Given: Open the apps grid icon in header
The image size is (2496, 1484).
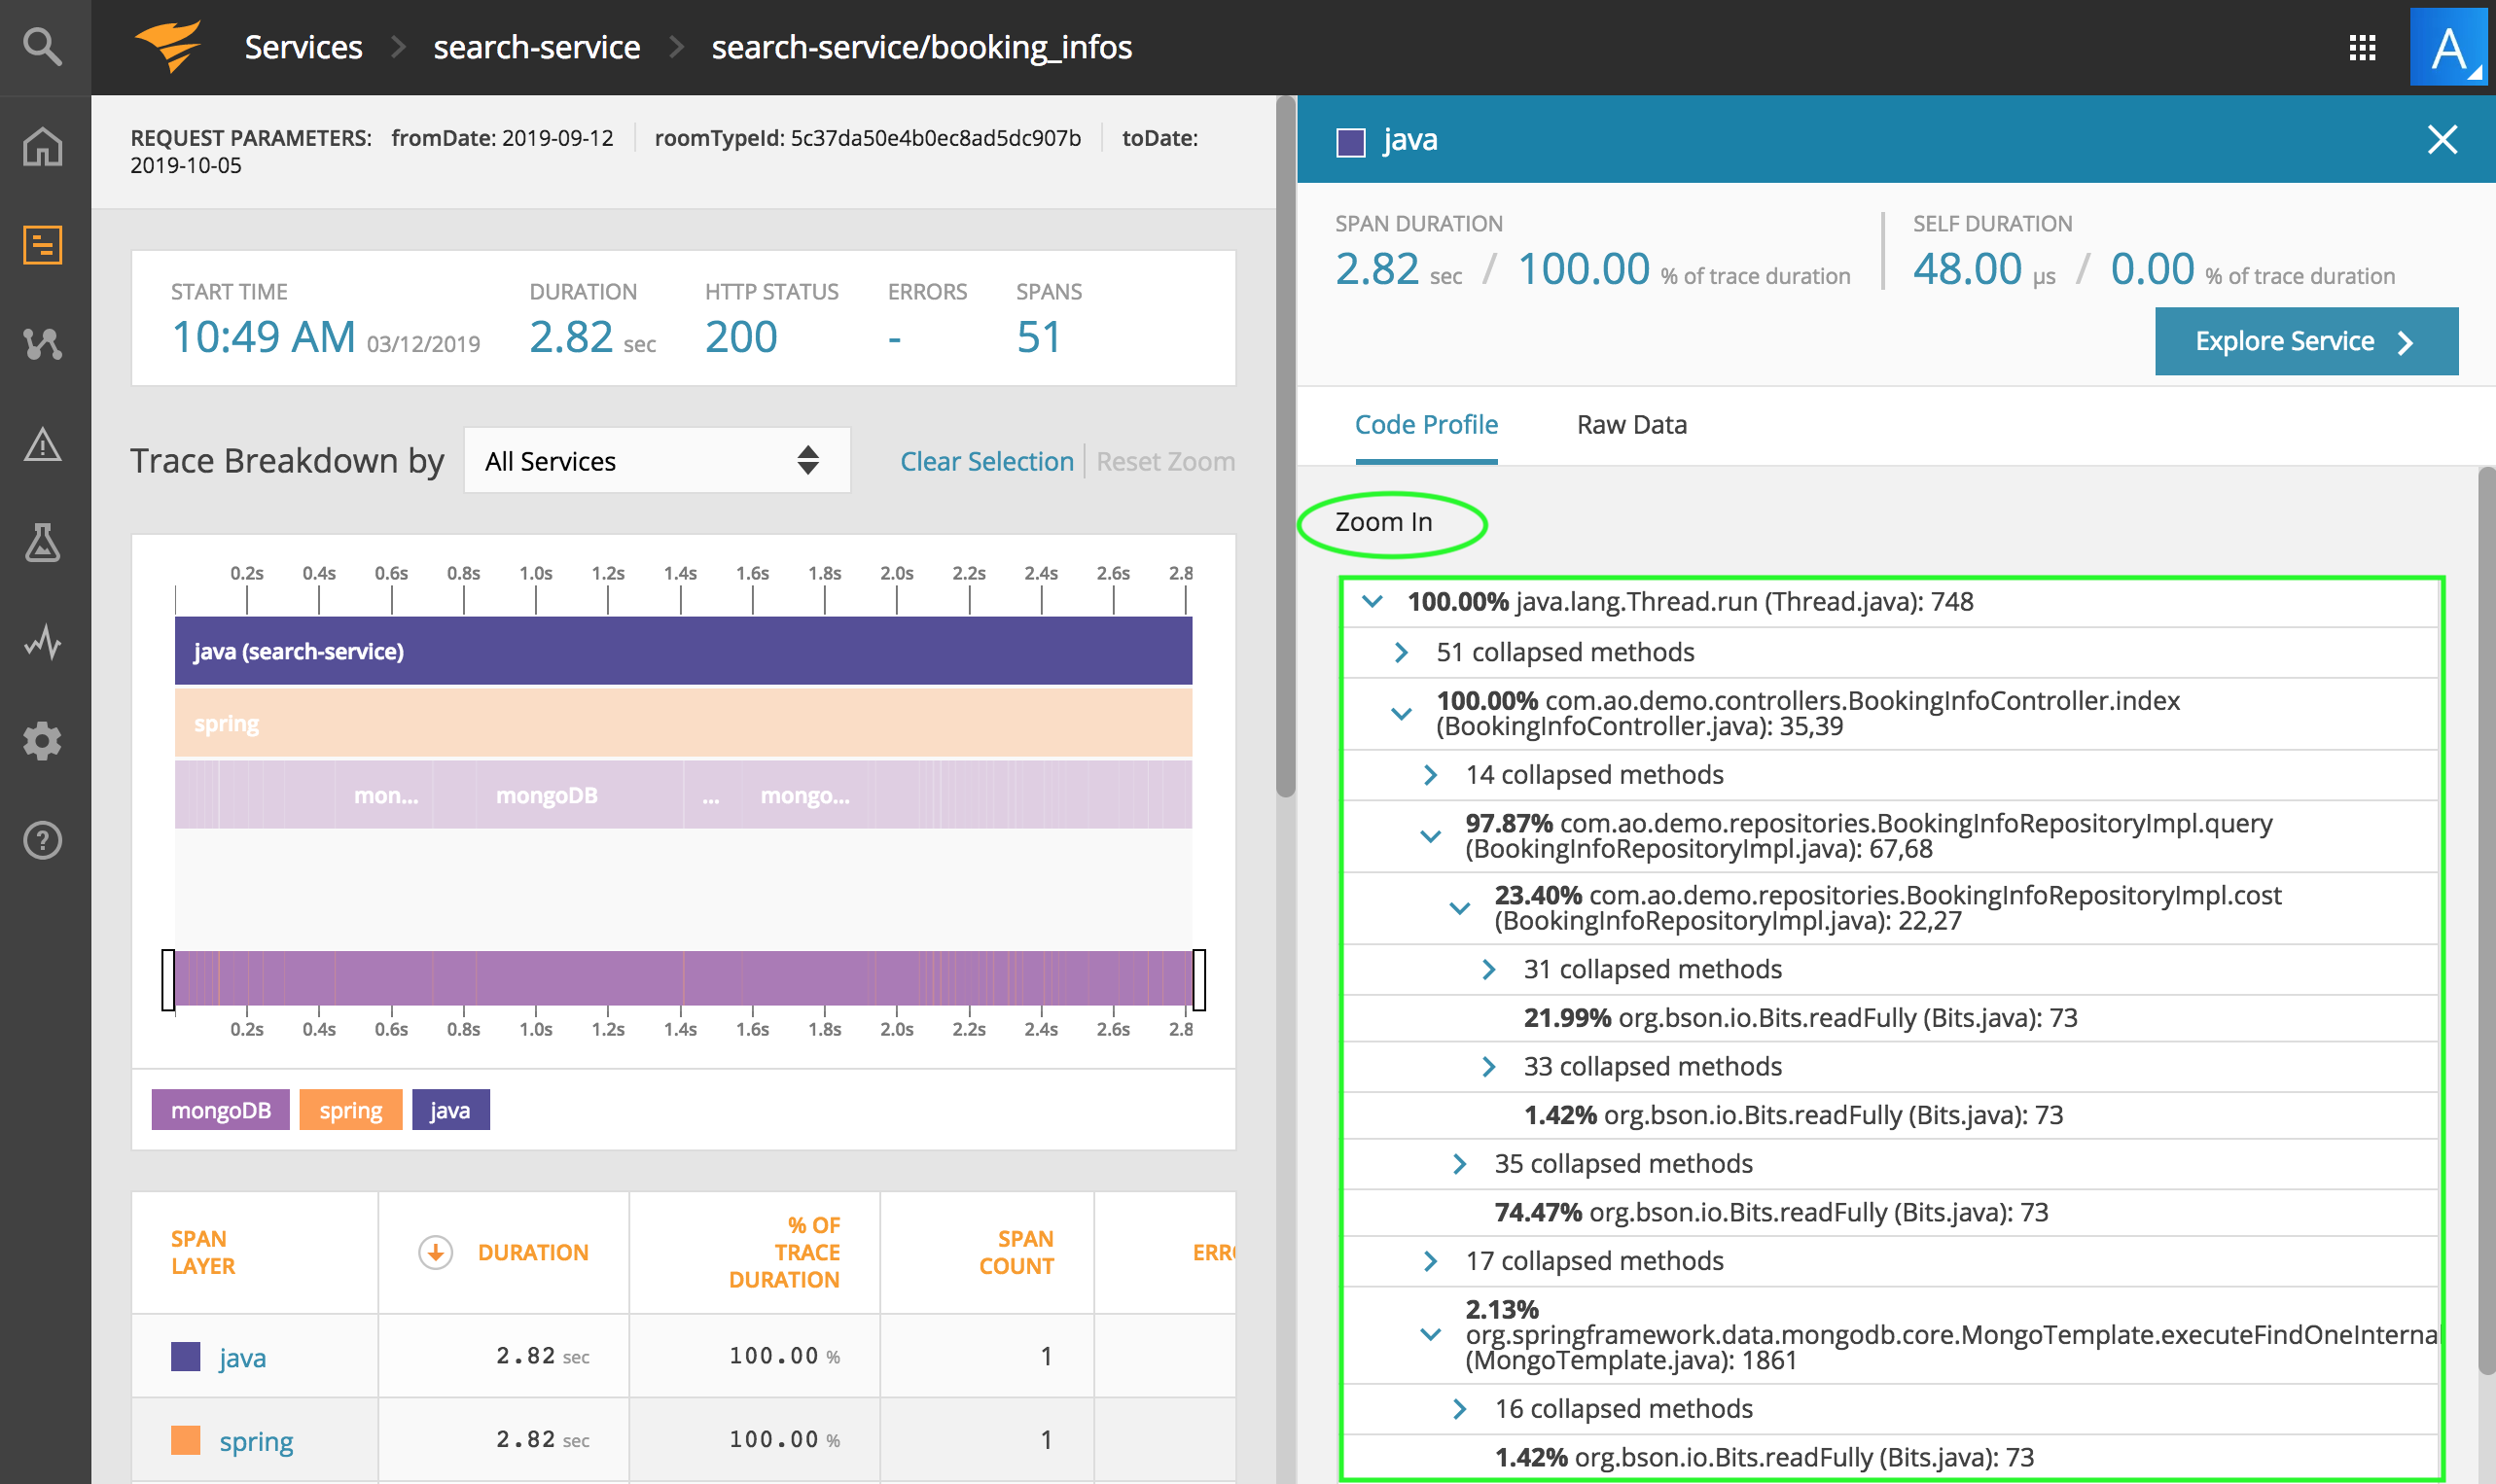Looking at the screenshot, I should (2362, 47).
